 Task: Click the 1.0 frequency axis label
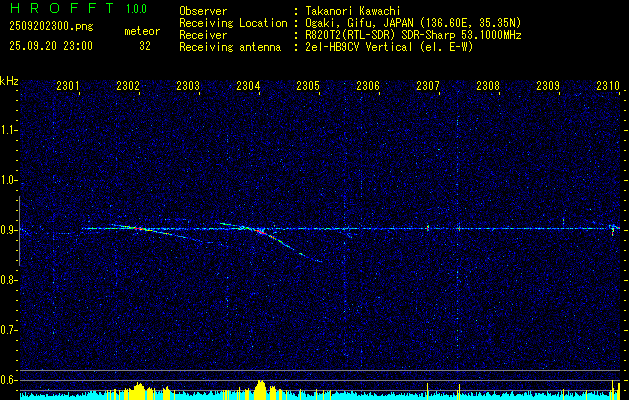coord(9,180)
